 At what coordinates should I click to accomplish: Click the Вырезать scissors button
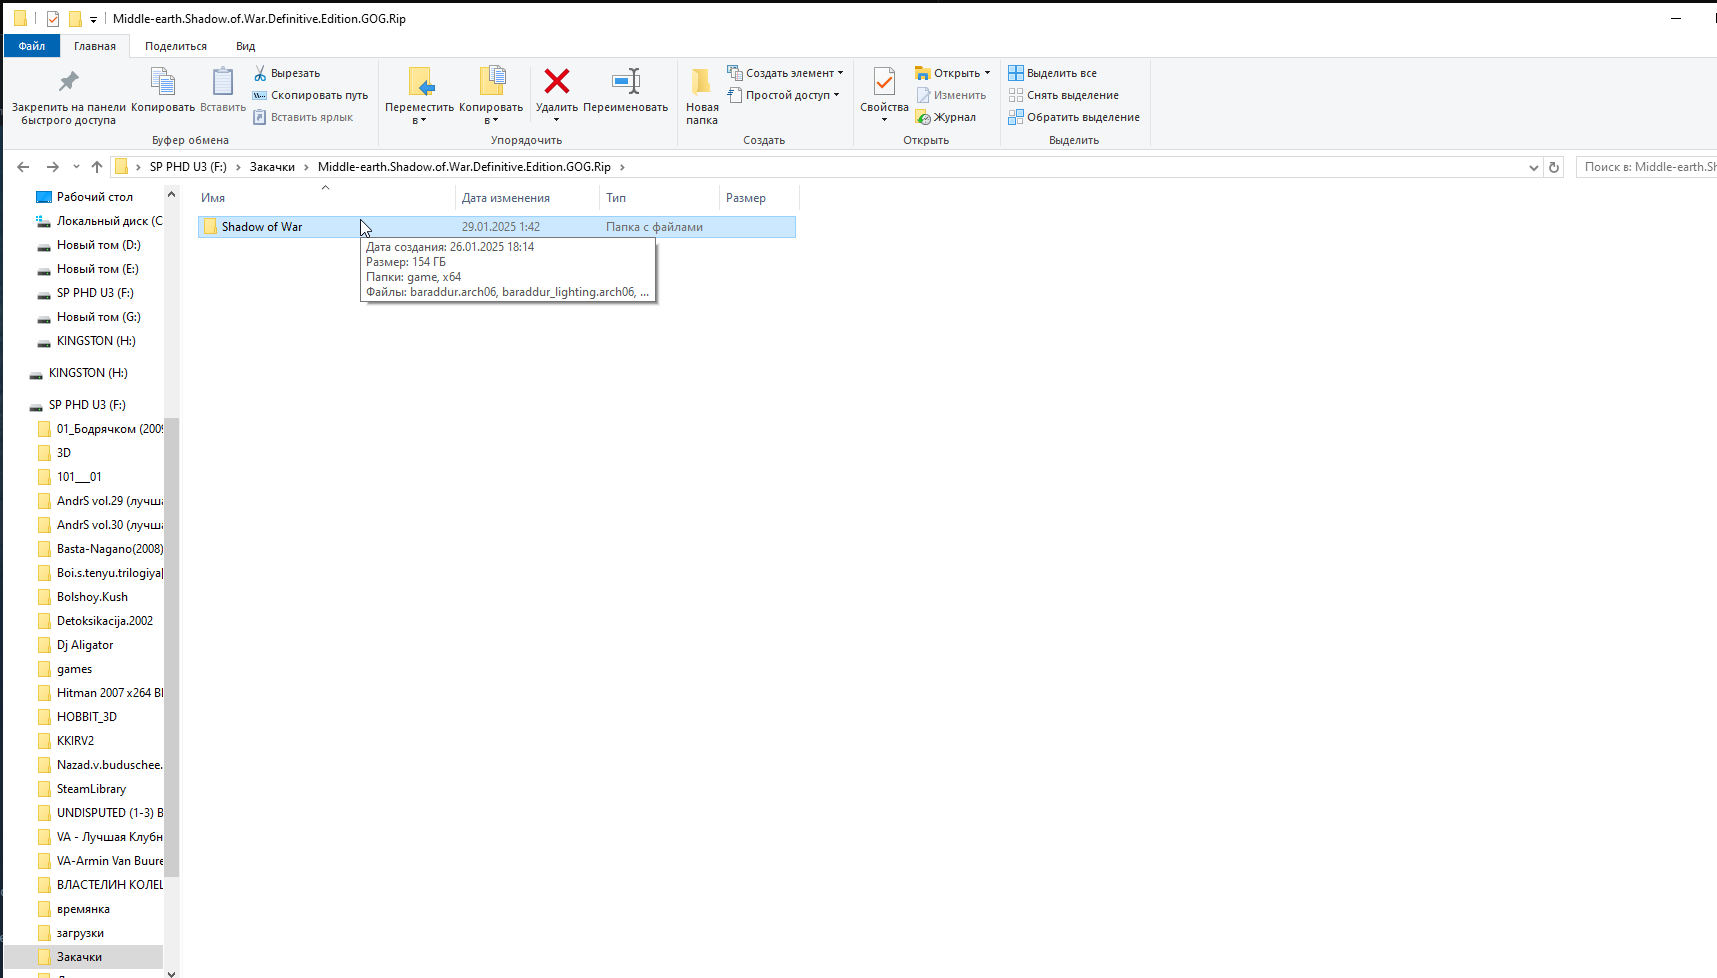[x=287, y=73]
